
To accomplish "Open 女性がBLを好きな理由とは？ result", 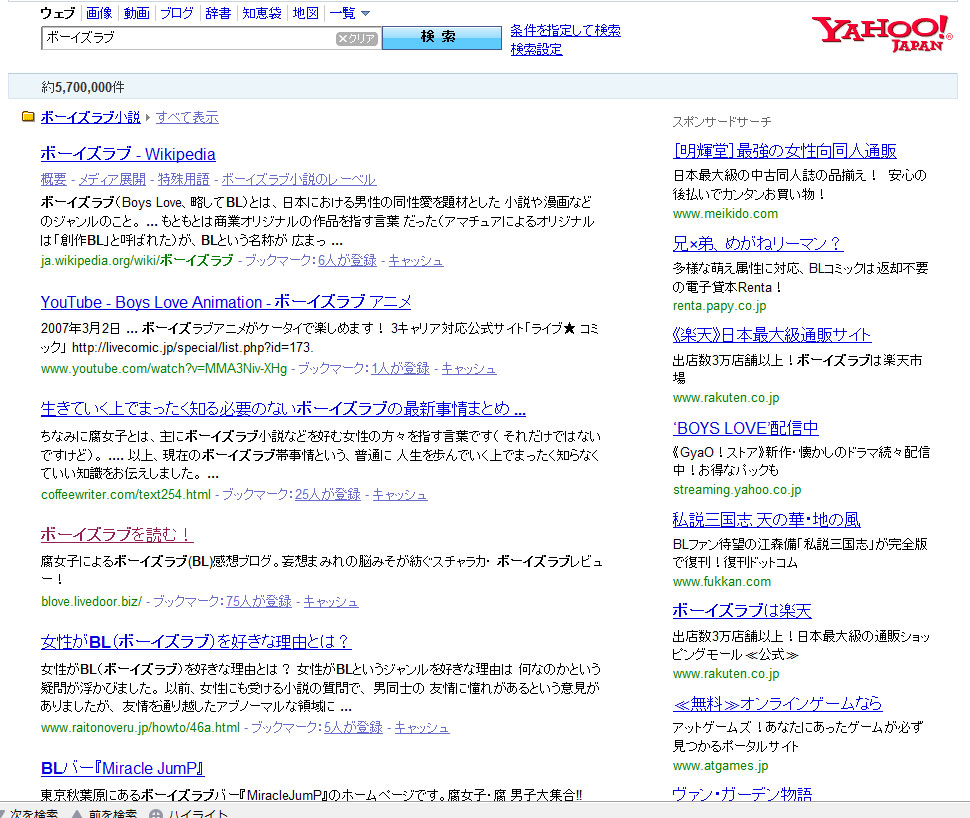I will (x=196, y=642).
